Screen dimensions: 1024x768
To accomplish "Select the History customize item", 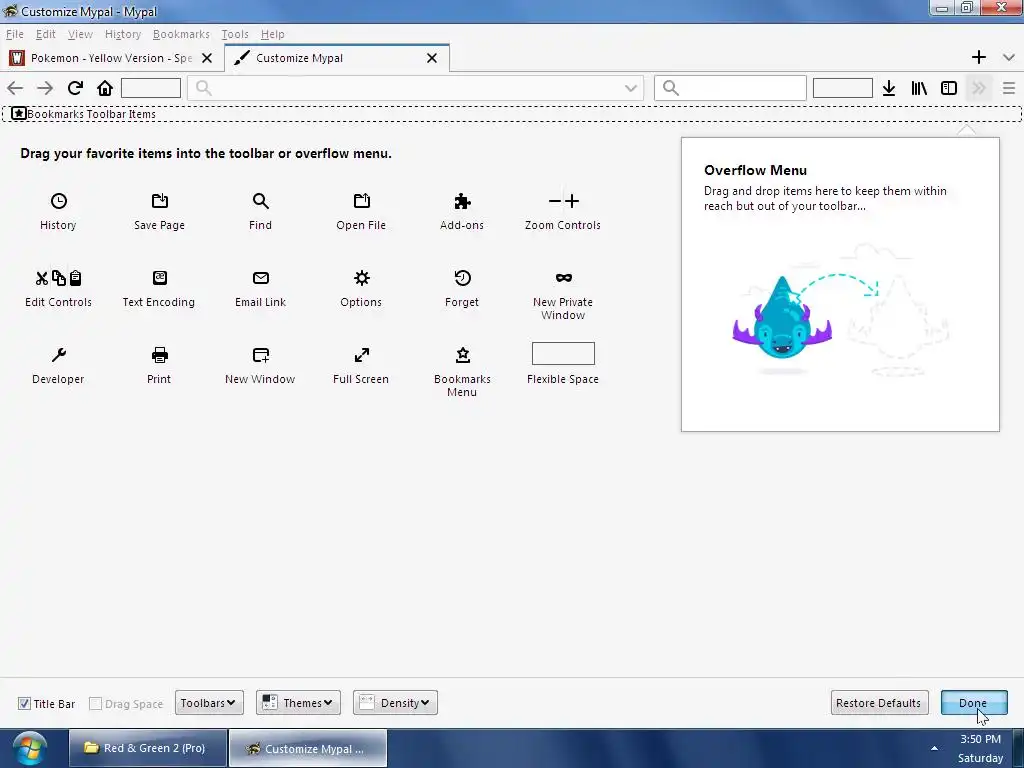I will (x=58, y=211).
